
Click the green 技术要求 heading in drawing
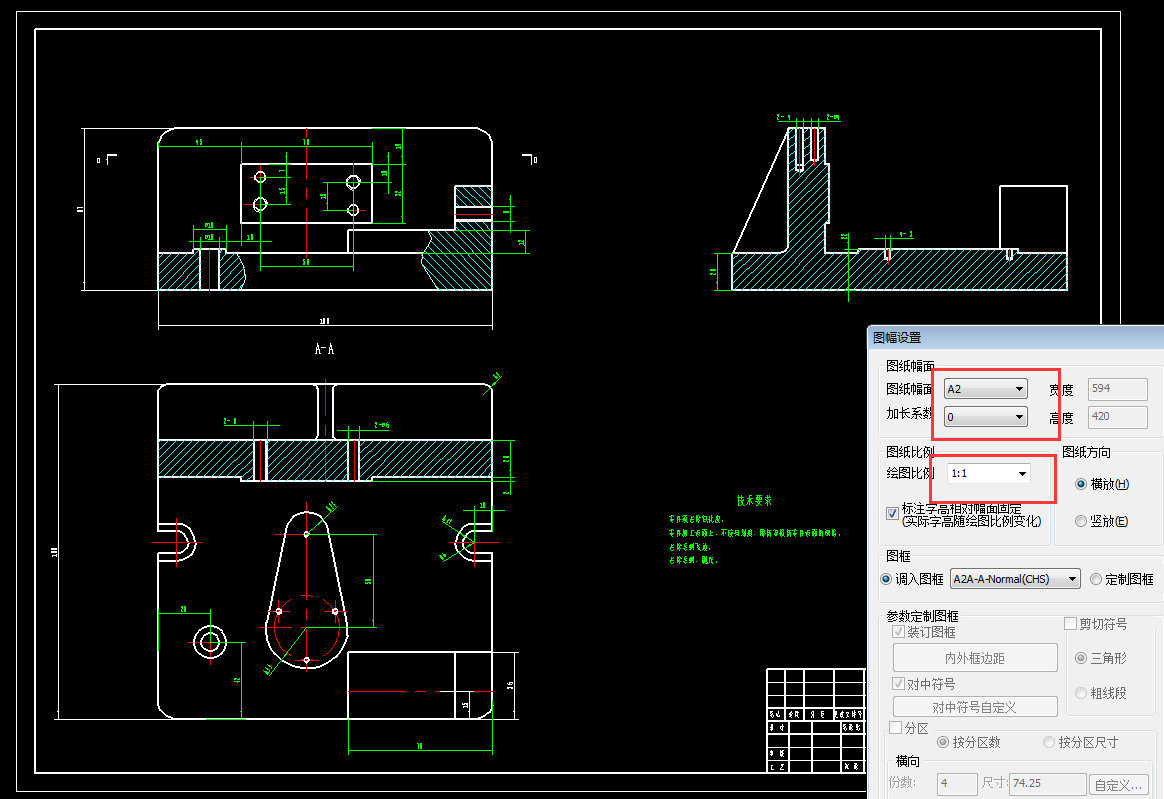pos(754,500)
